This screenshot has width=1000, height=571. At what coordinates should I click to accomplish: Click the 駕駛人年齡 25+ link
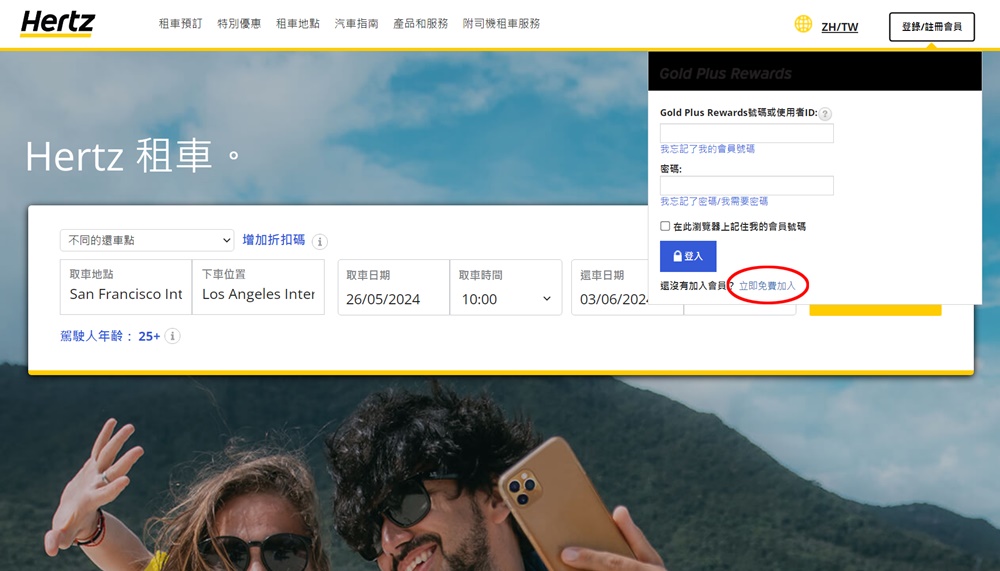click(x=110, y=336)
